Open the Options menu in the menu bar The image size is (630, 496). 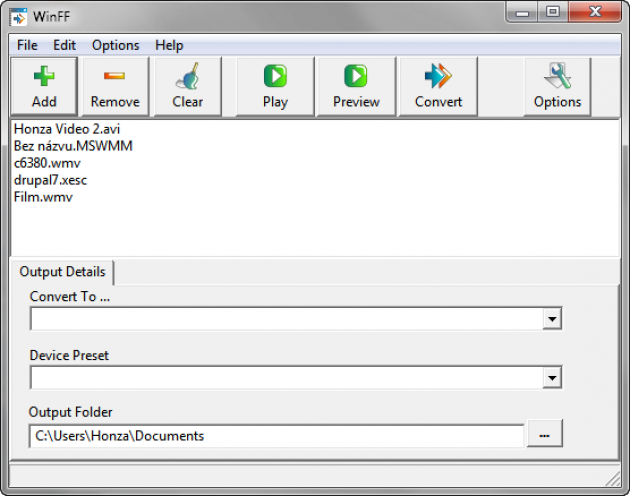point(116,45)
